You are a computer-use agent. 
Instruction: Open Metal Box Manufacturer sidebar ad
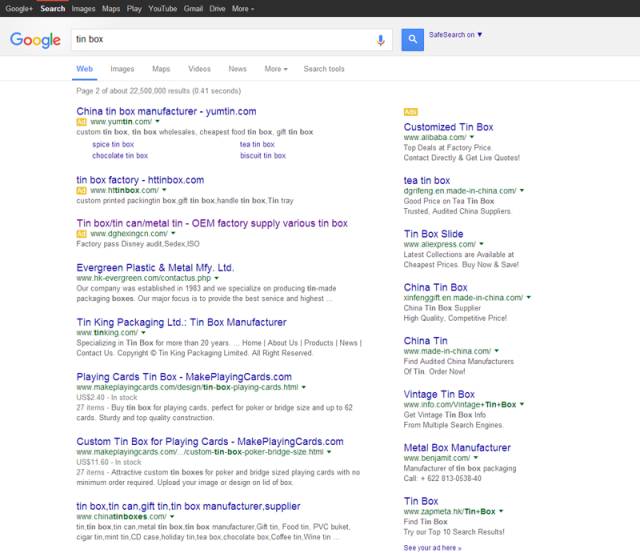457,448
